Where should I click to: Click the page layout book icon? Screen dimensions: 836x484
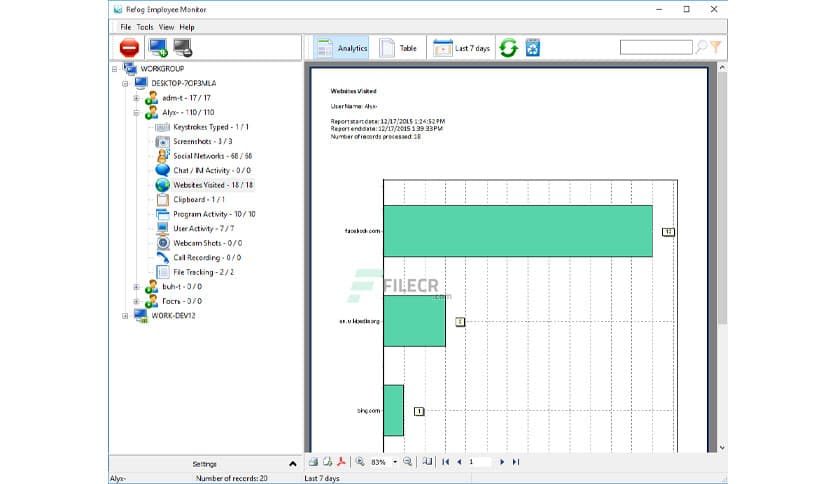427,462
